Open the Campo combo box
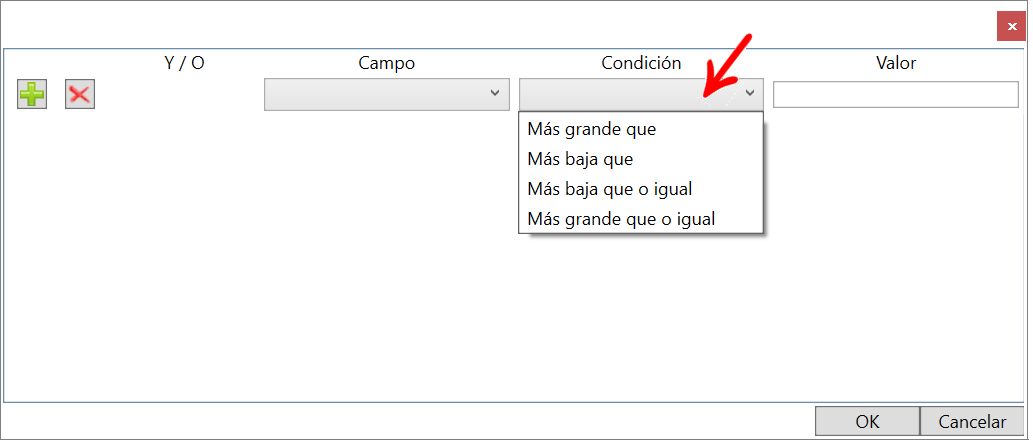Image resolution: width=1033 pixels, height=440 pixels. (x=387, y=94)
